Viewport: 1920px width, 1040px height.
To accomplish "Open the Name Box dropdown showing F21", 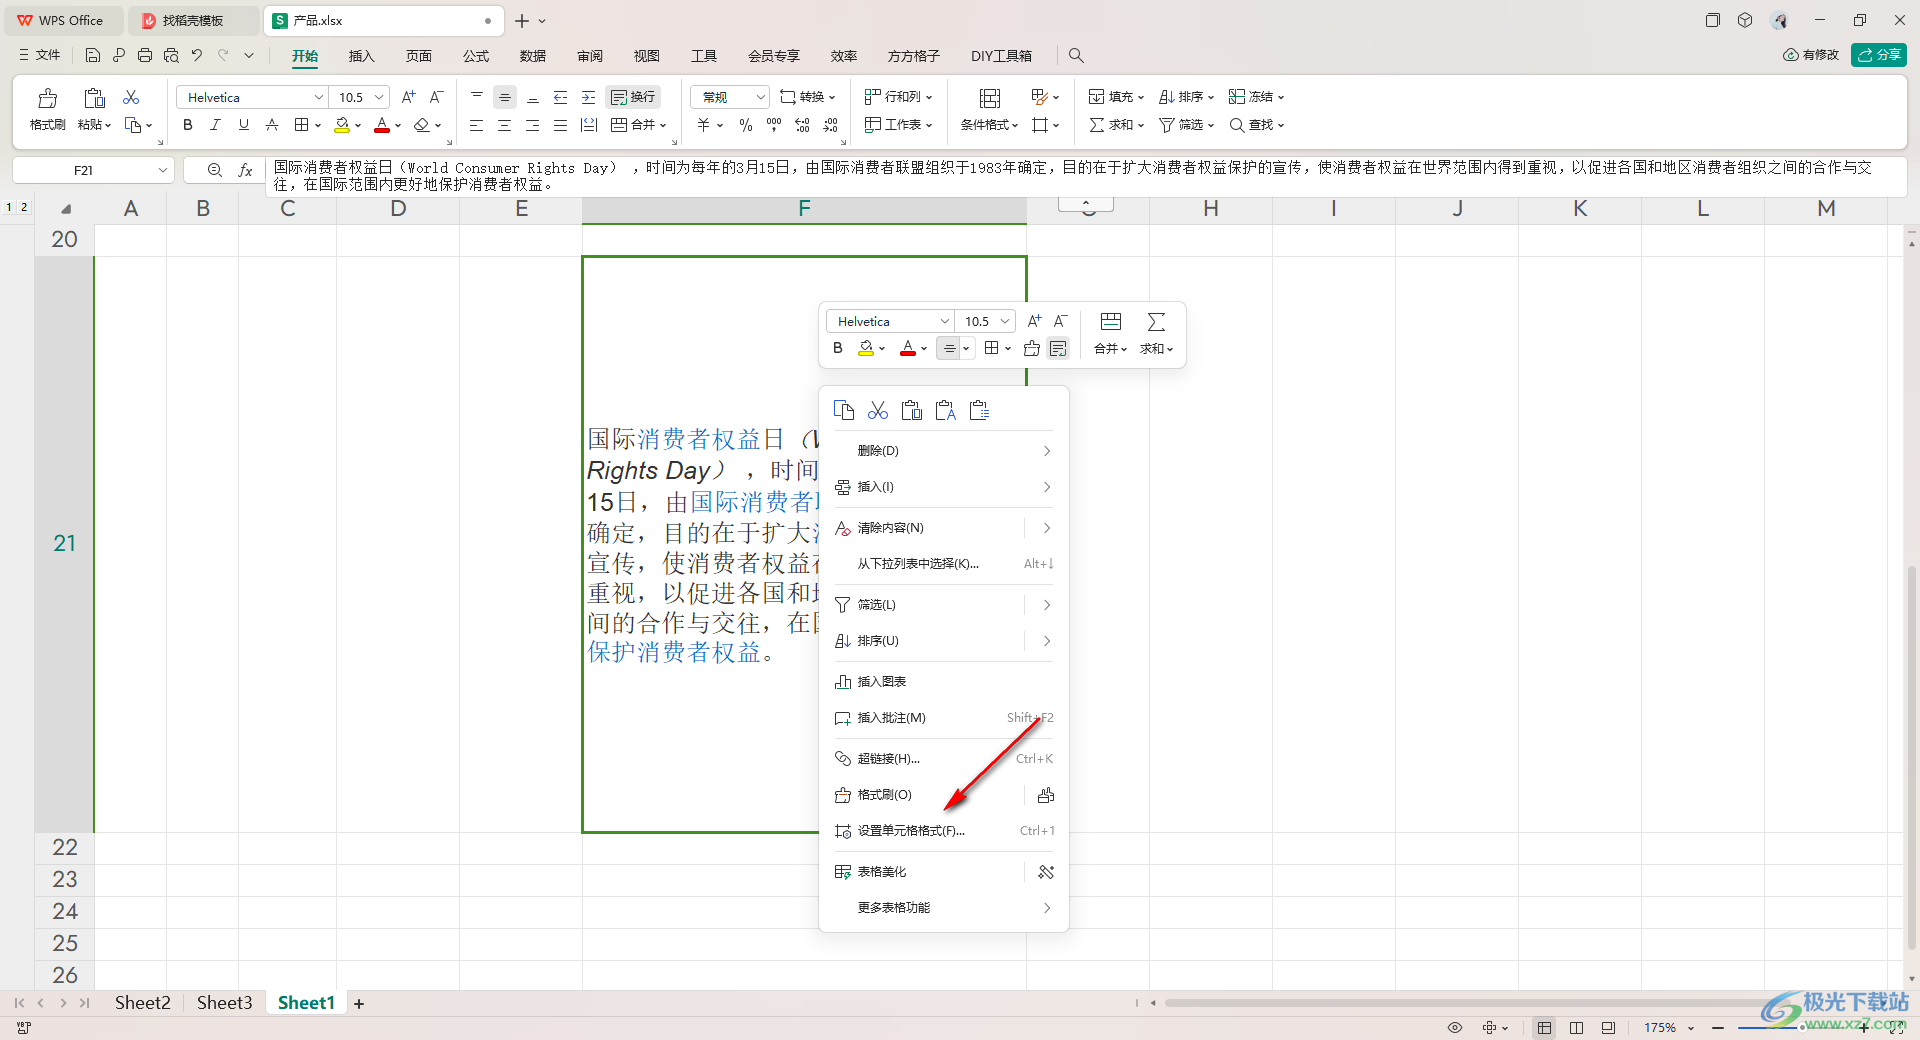I will pyautogui.click(x=162, y=170).
